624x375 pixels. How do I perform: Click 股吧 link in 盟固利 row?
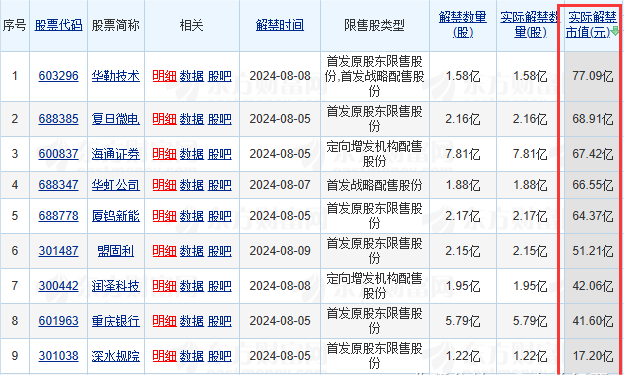point(220,251)
